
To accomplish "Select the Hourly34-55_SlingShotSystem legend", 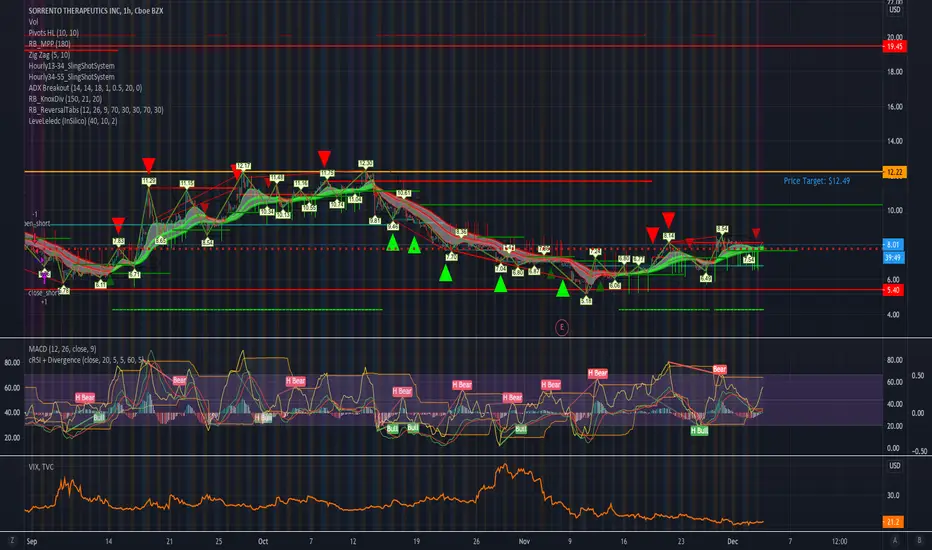I will [71, 77].
